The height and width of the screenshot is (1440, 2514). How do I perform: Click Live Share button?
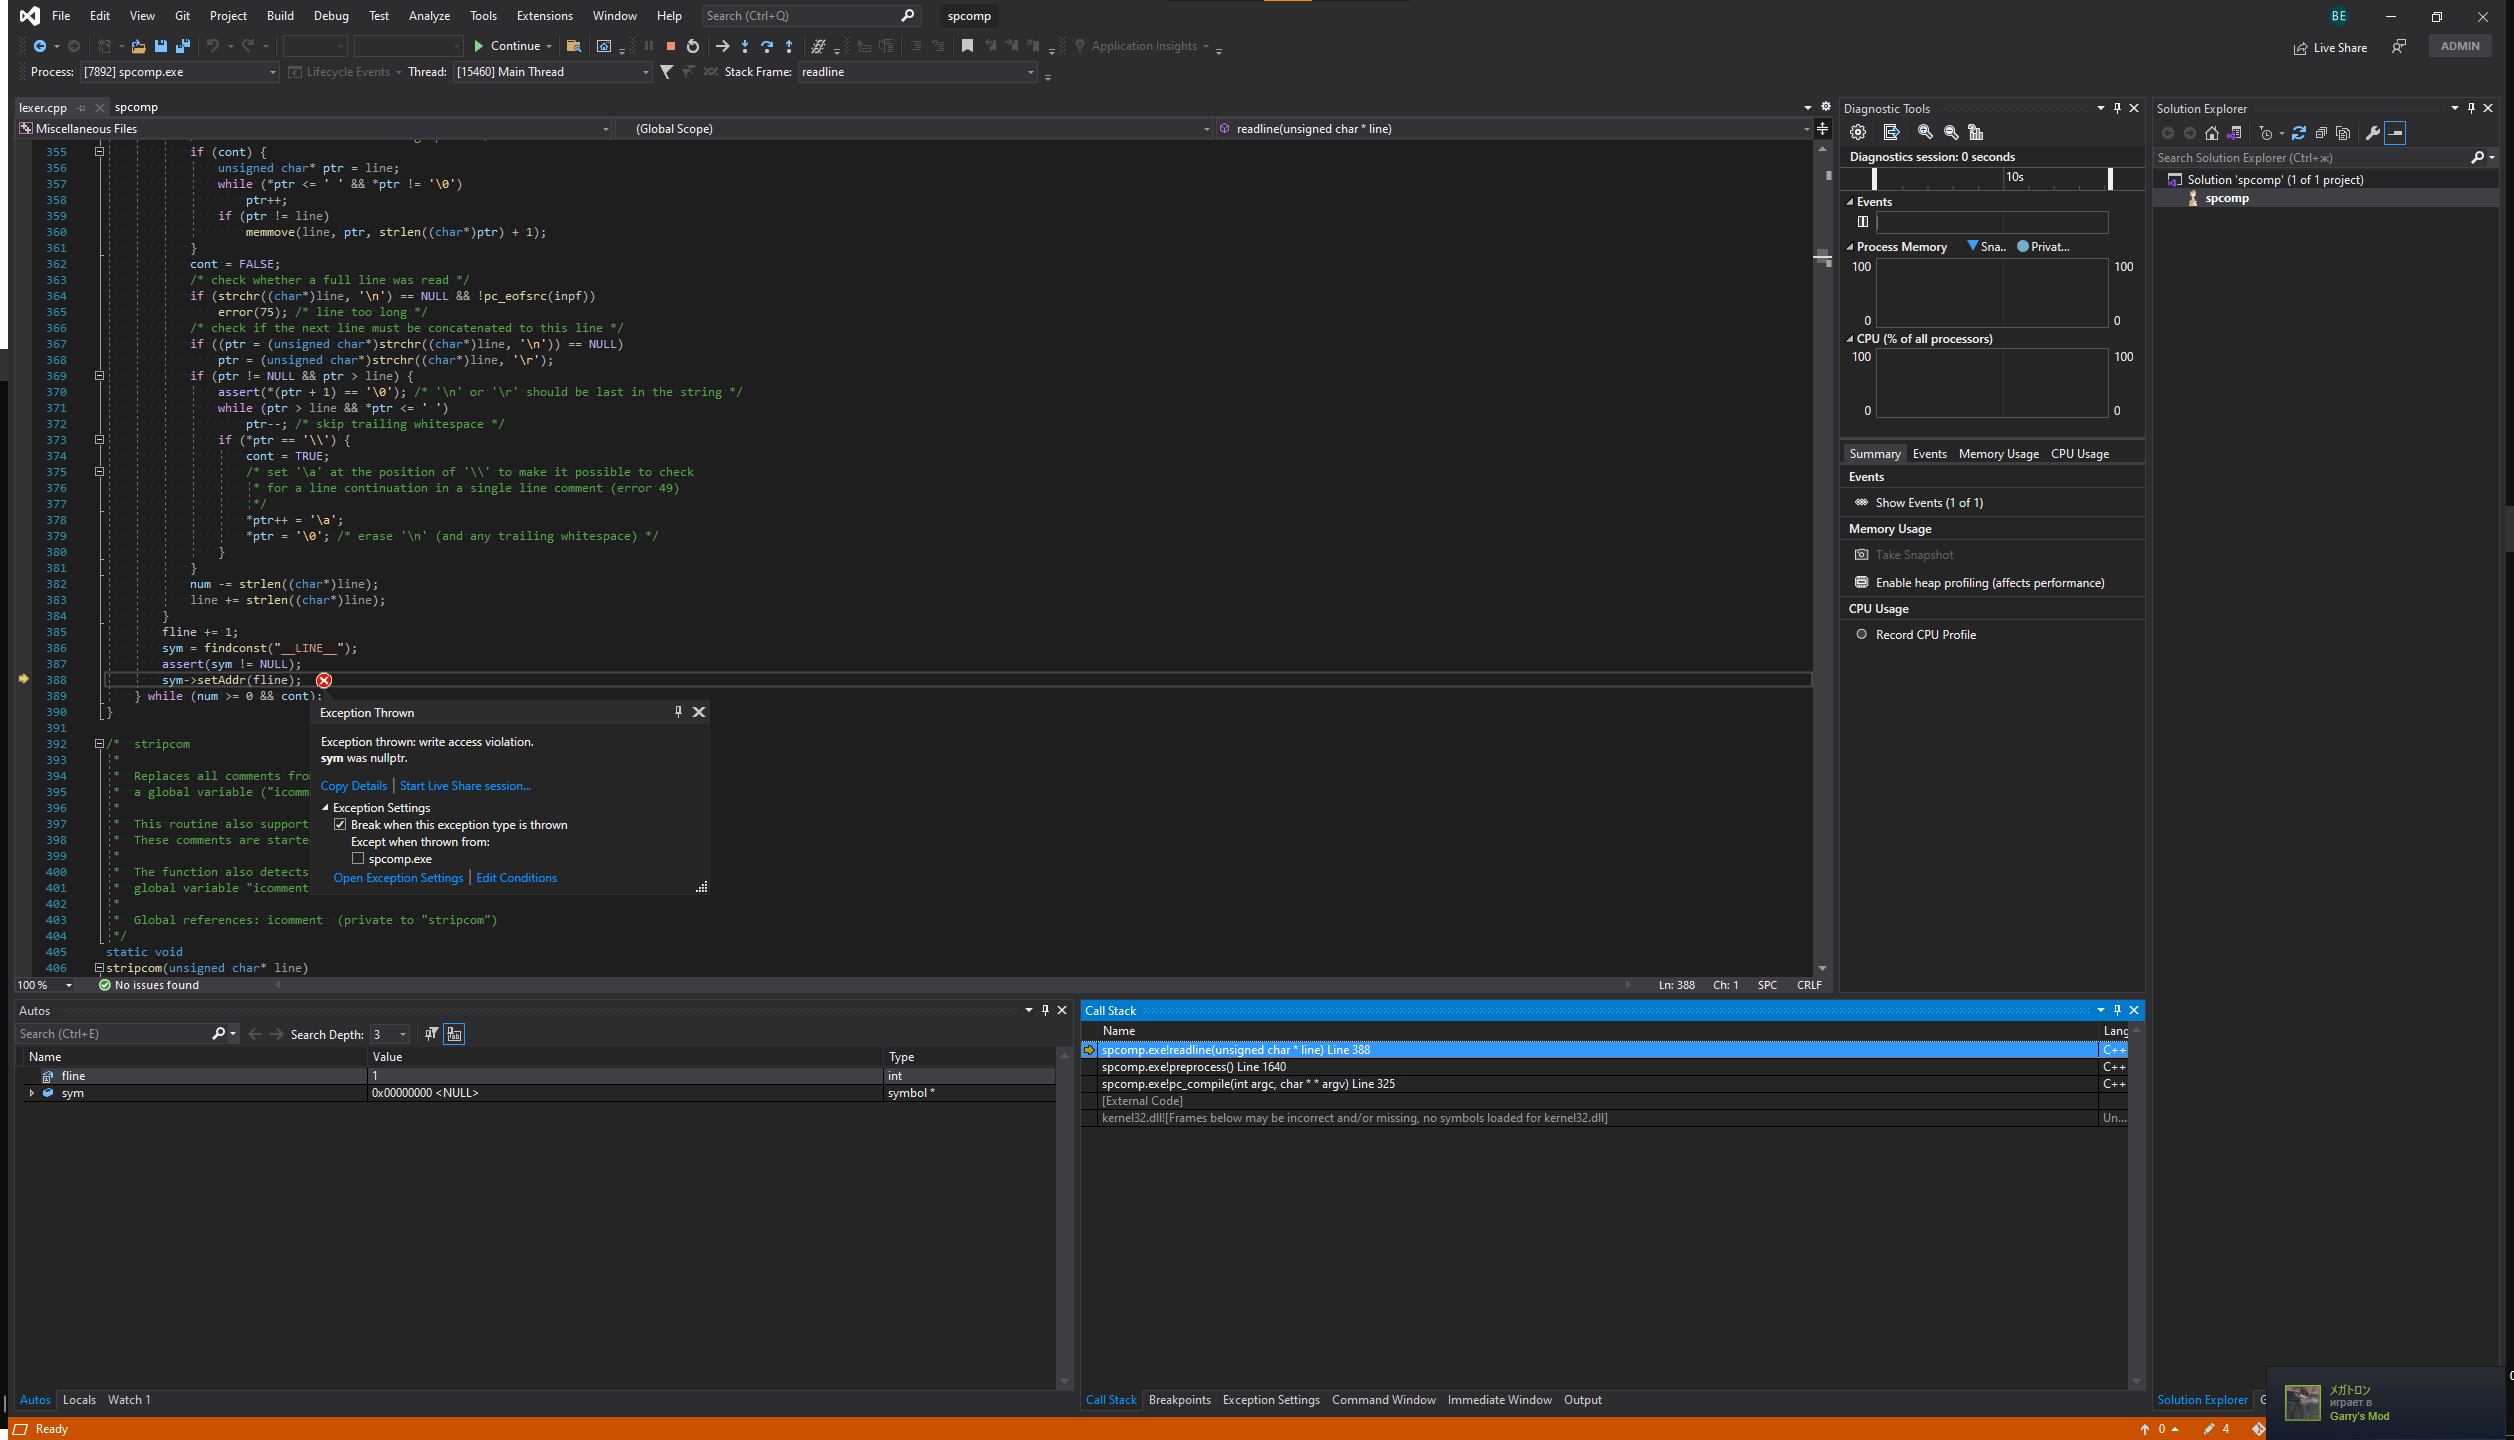pos(2330,47)
